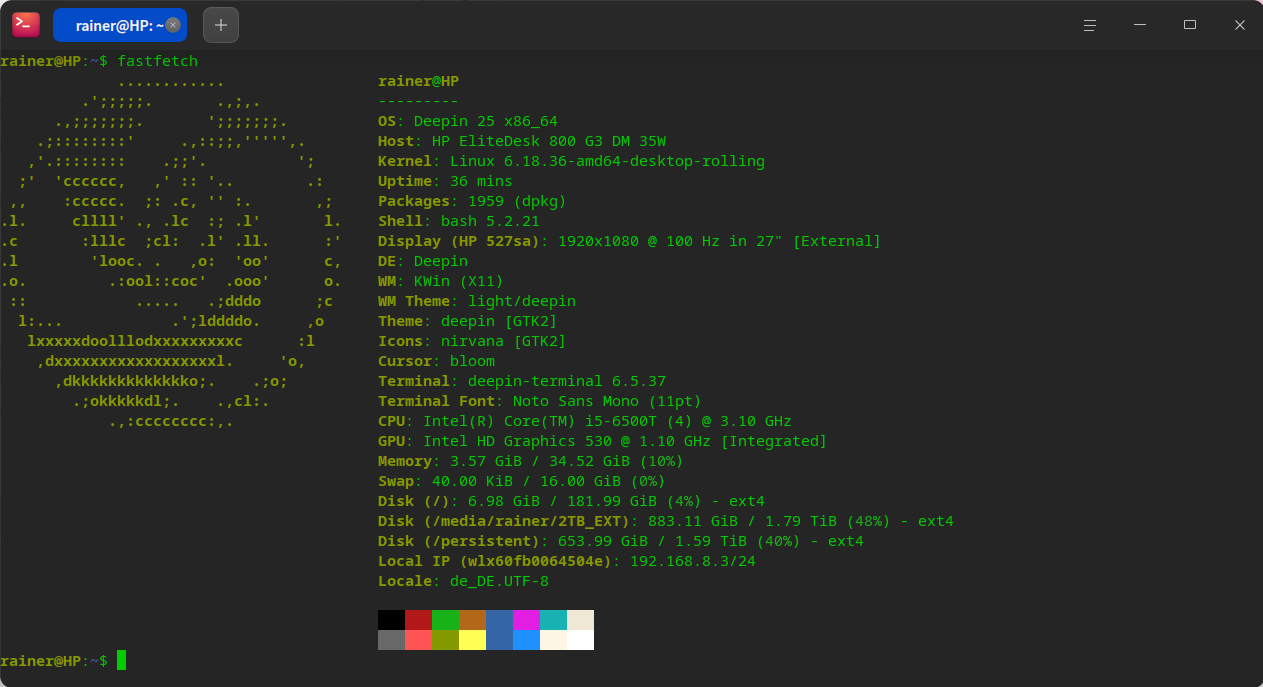Screen dimensions: 1263x687
Task: Click the CPU 'i5-6500T' line
Action: [x=585, y=421]
